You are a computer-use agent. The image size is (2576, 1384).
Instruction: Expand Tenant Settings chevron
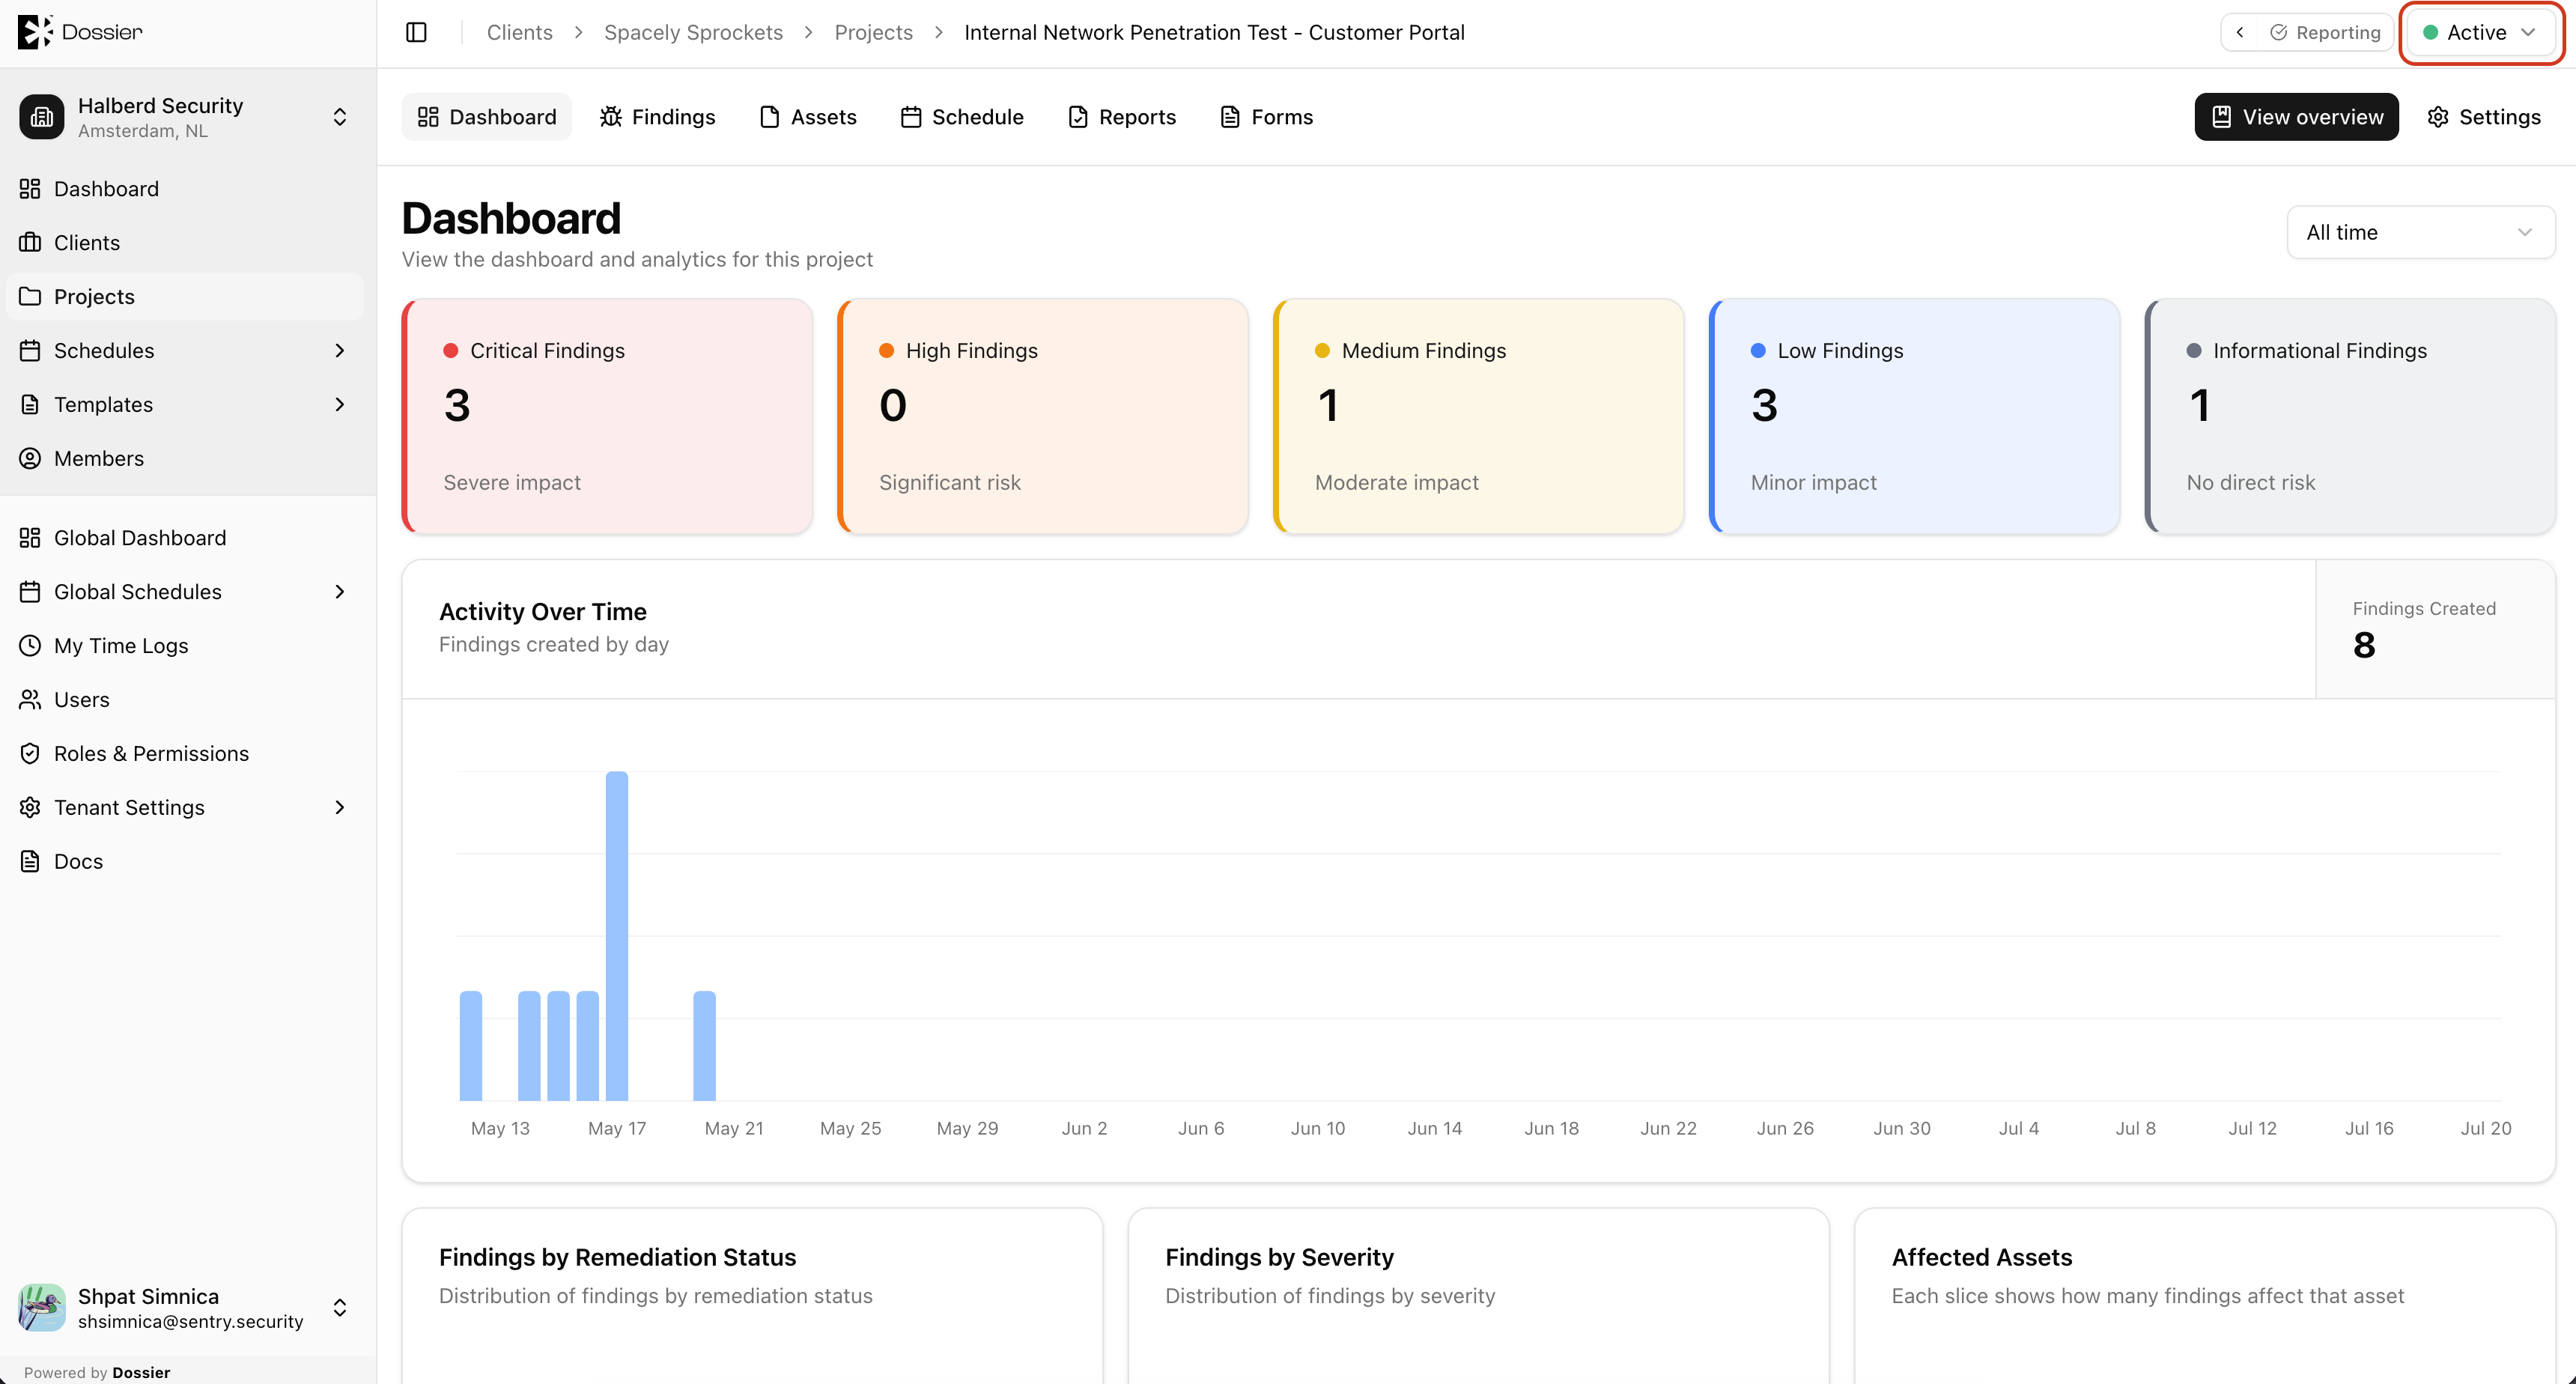(x=340, y=808)
